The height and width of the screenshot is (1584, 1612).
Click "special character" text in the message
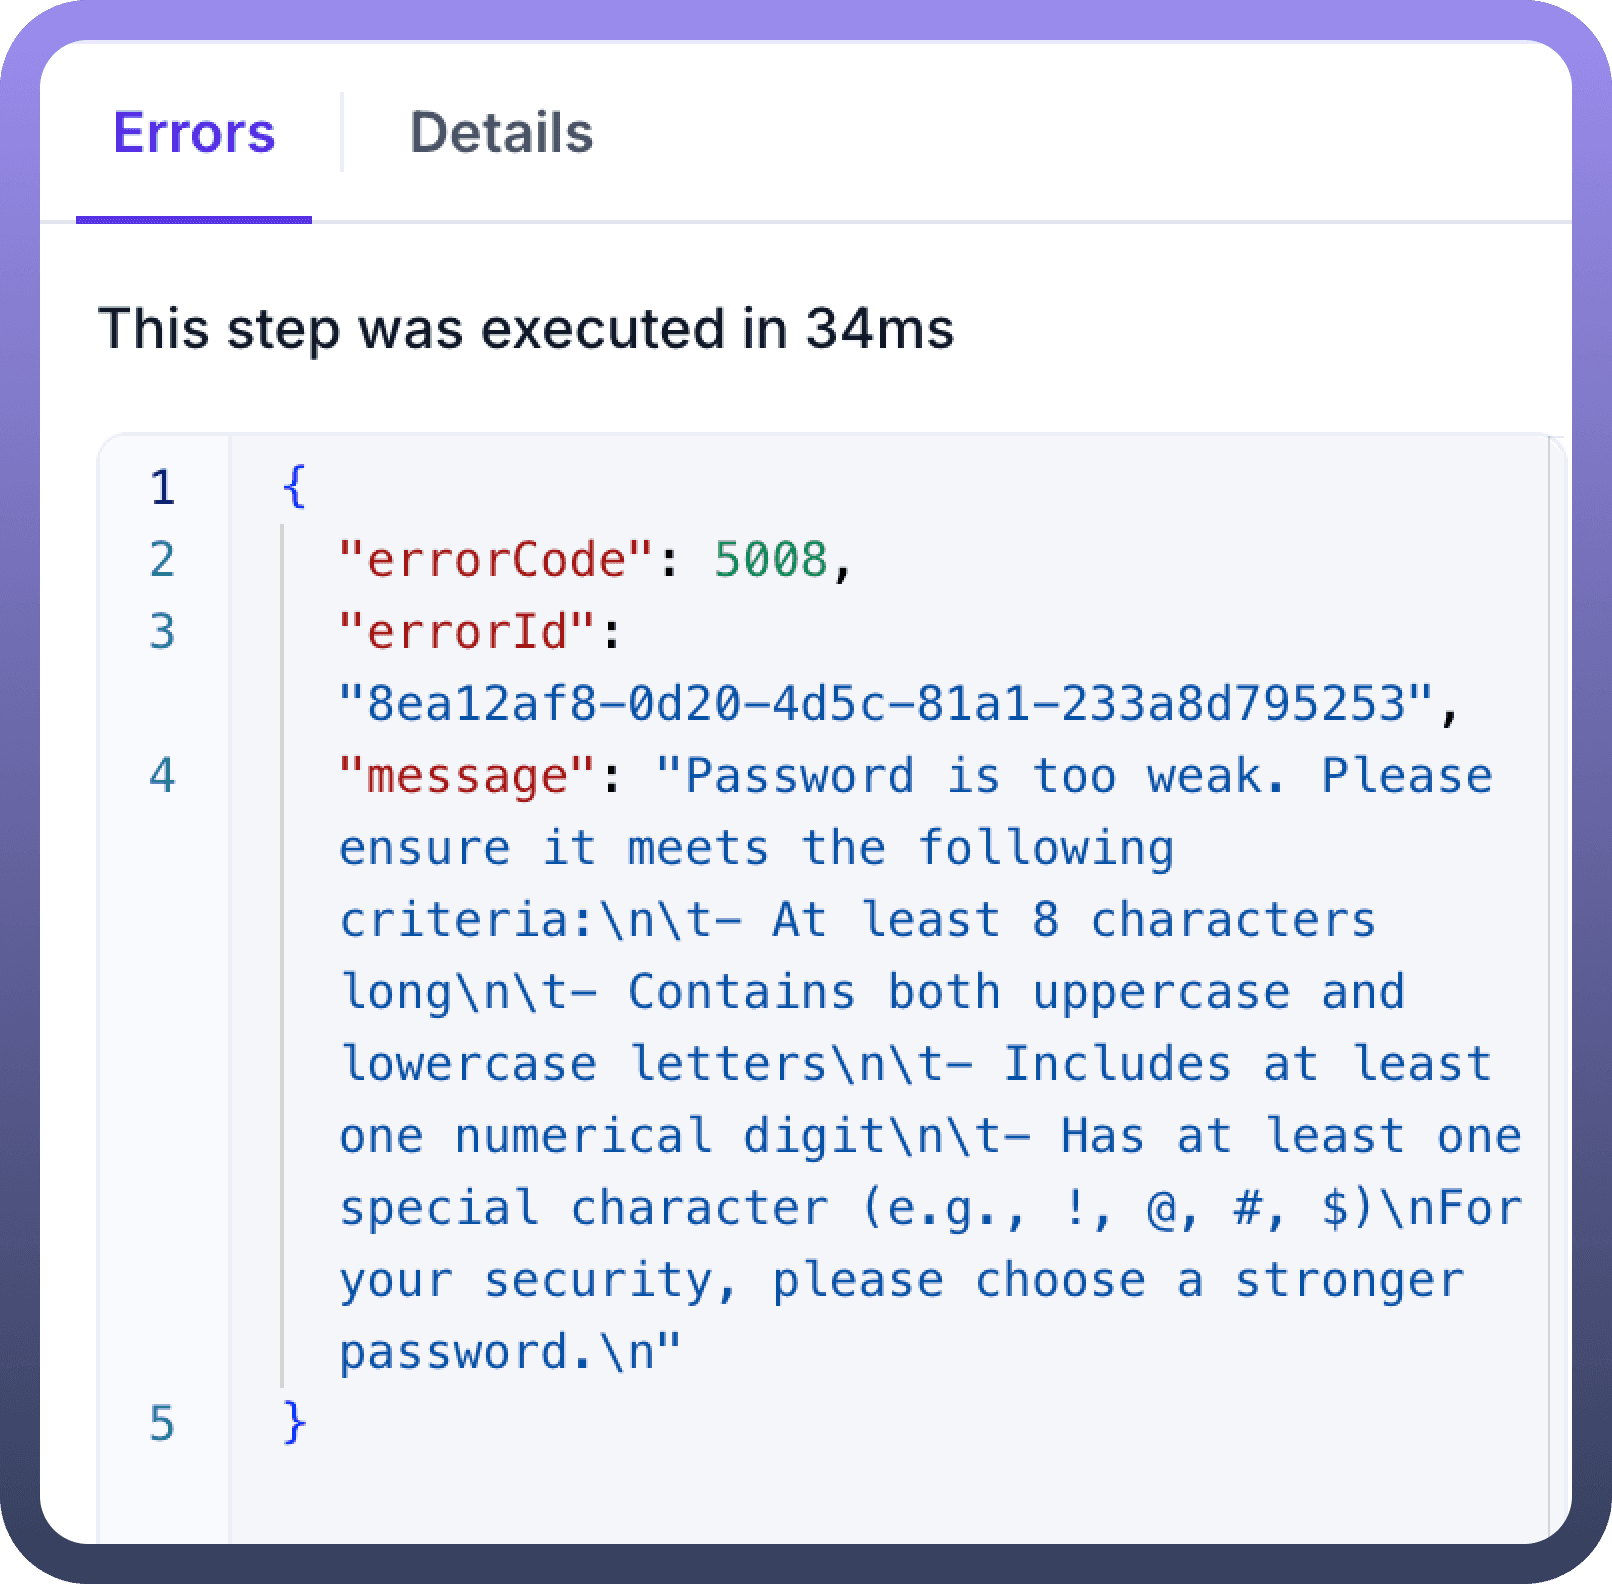(584, 1208)
